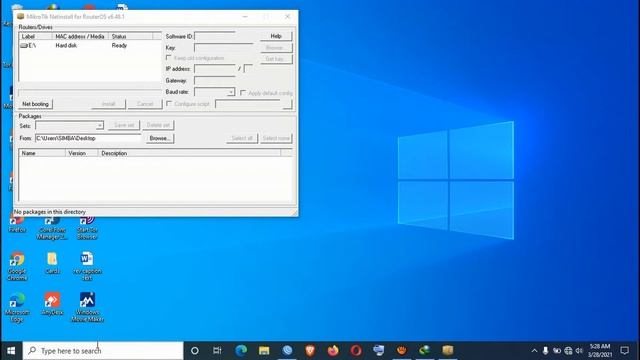
Task: Launch Opera from the taskbar
Action: 356,351
